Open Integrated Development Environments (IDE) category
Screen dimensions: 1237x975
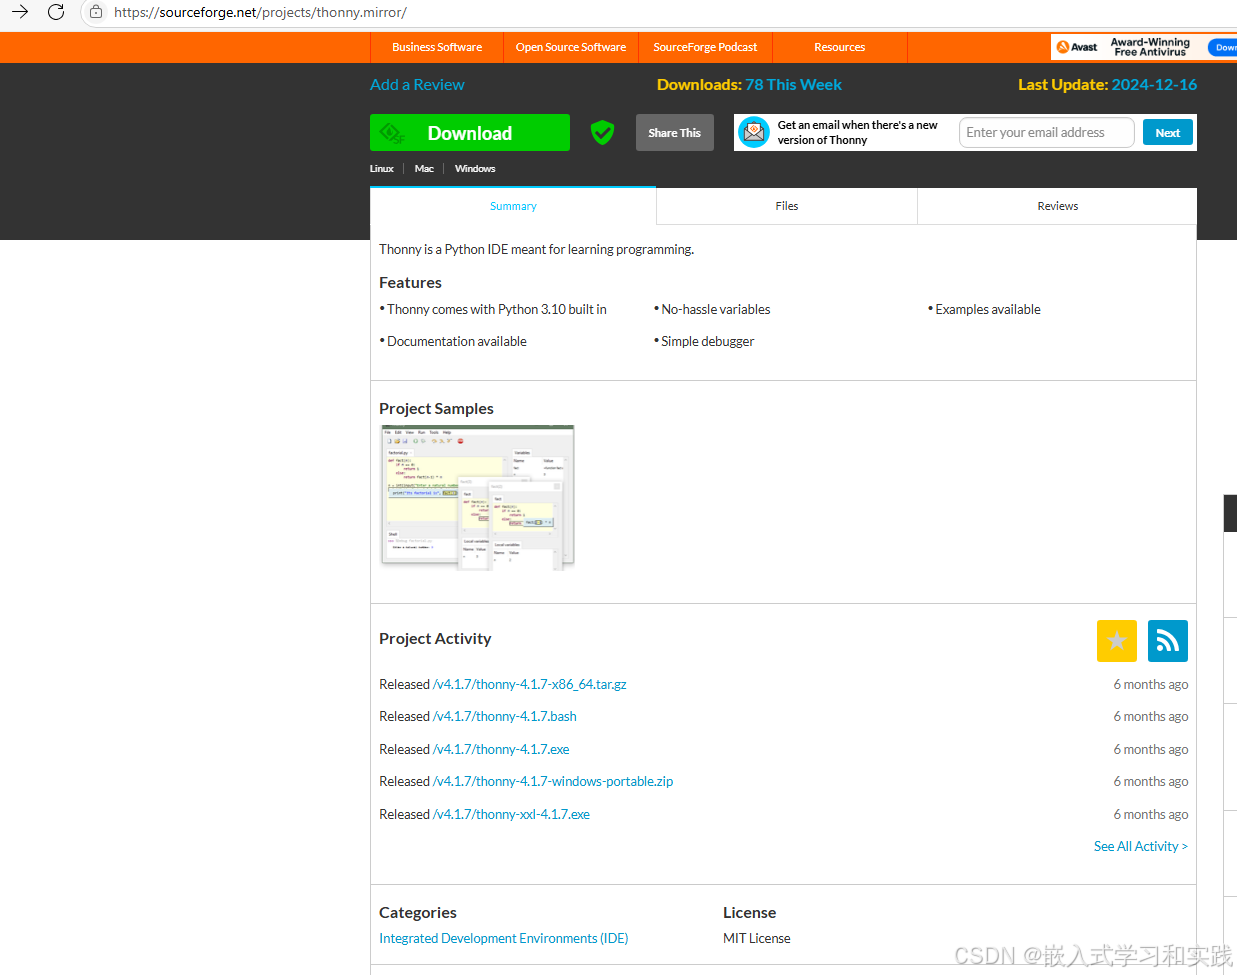pos(504,939)
